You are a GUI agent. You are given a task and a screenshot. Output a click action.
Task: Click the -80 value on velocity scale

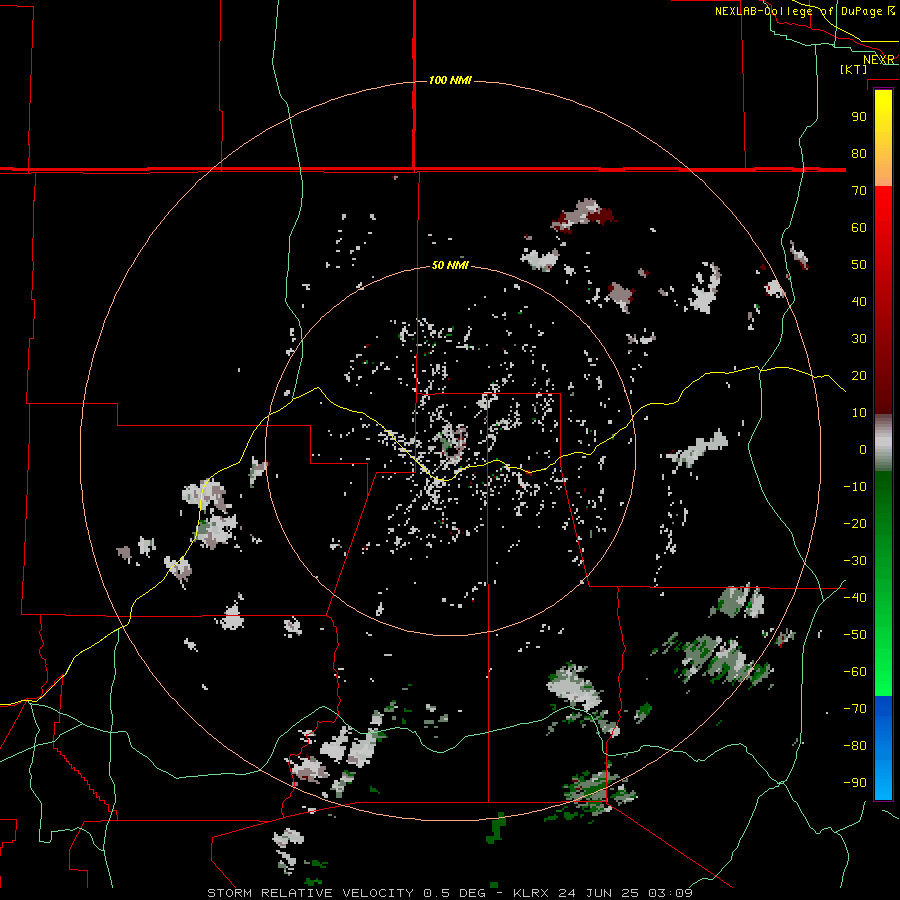855,746
